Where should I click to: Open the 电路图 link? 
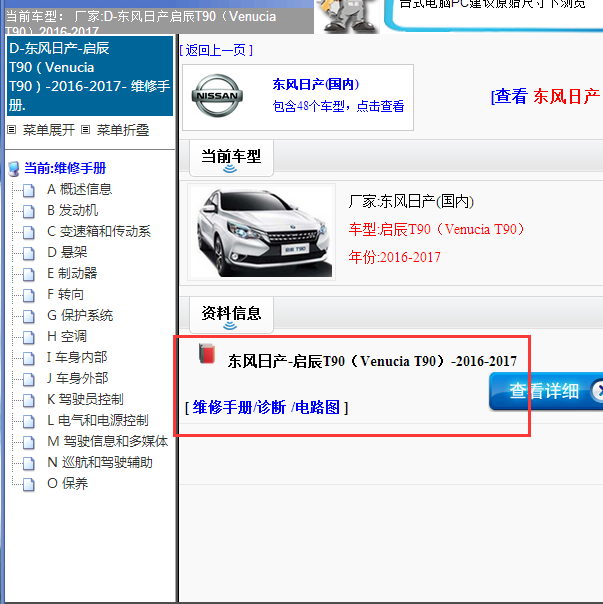click(x=317, y=407)
